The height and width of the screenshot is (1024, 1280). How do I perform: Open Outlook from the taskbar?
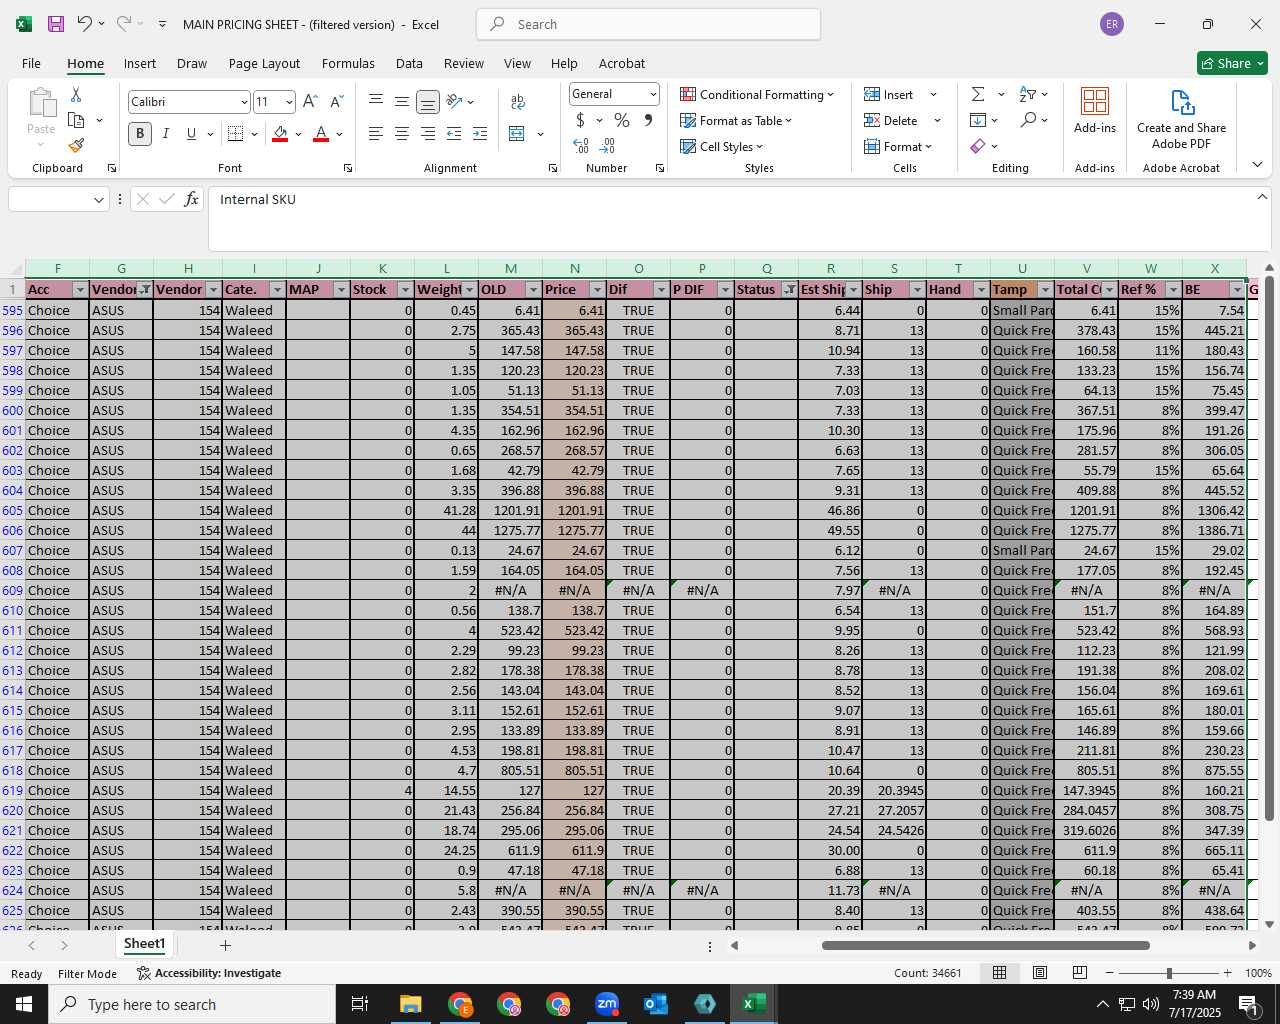pyautogui.click(x=656, y=1004)
